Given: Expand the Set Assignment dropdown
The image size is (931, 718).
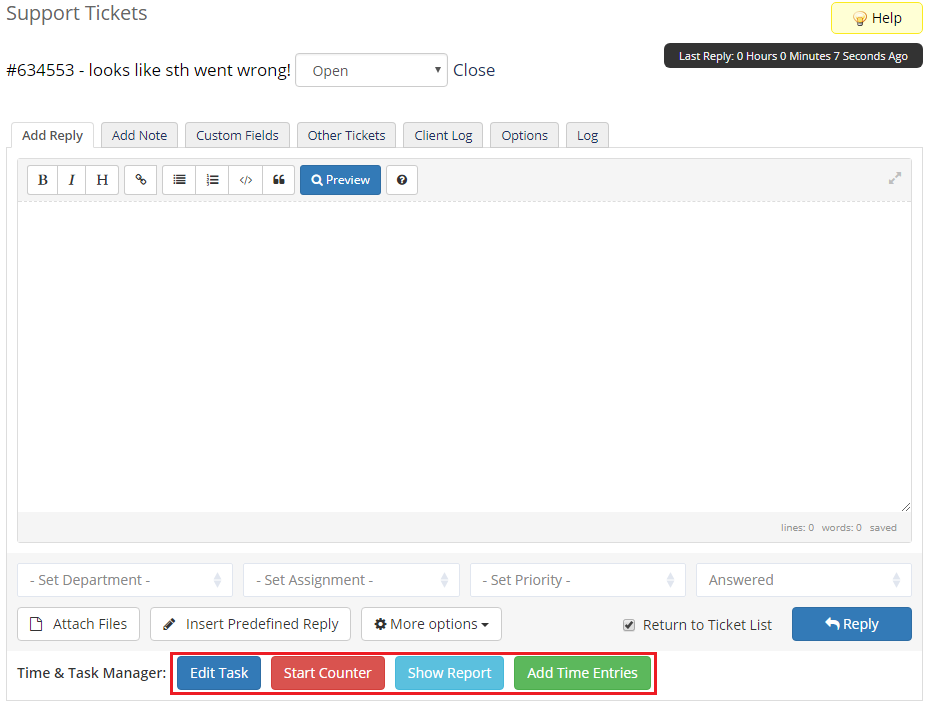Looking at the screenshot, I should [x=351, y=580].
